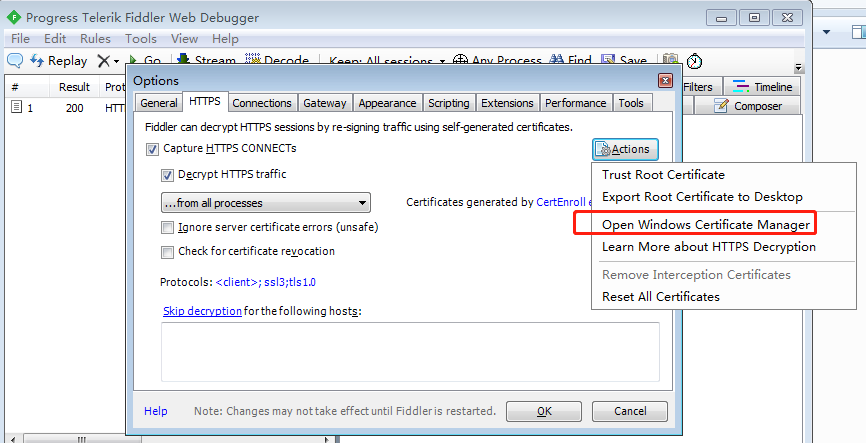The width and height of the screenshot is (866, 443).
Task: Open the View menu
Action: pyautogui.click(x=184, y=39)
